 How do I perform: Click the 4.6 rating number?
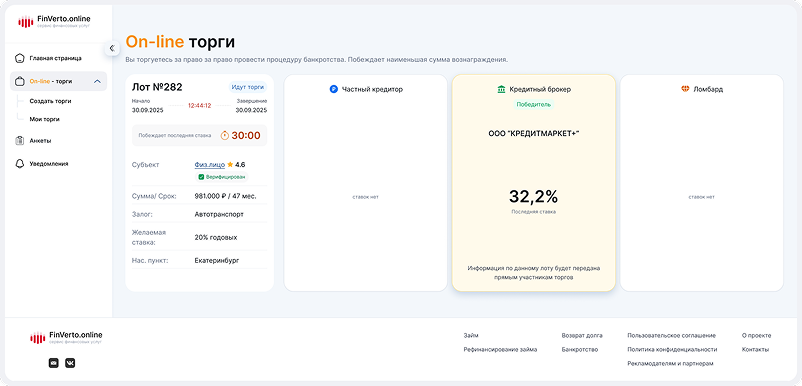click(x=240, y=165)
